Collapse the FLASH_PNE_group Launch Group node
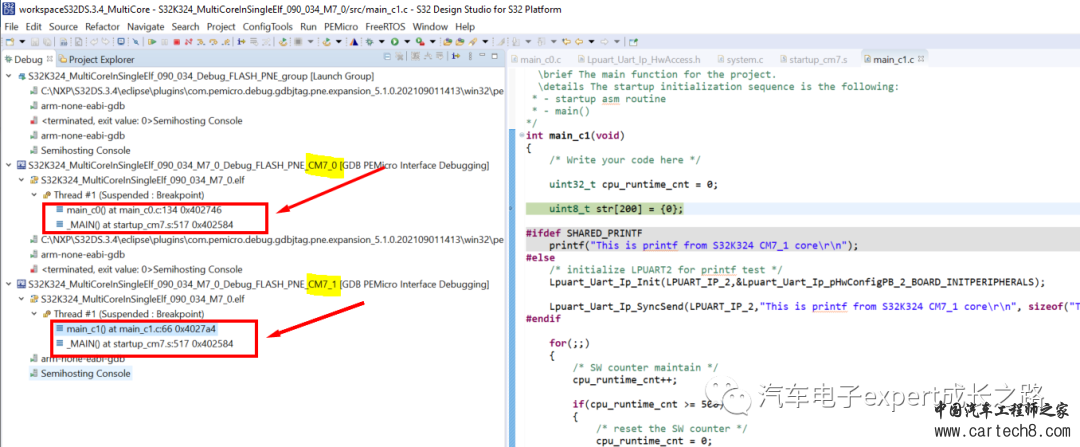1080x447 pixels. [x=8, y=76]
